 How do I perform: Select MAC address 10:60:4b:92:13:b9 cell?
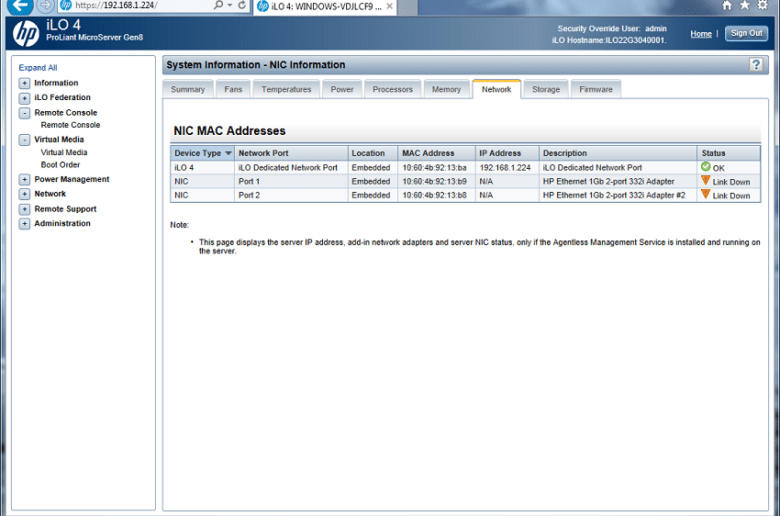[434, 182]
